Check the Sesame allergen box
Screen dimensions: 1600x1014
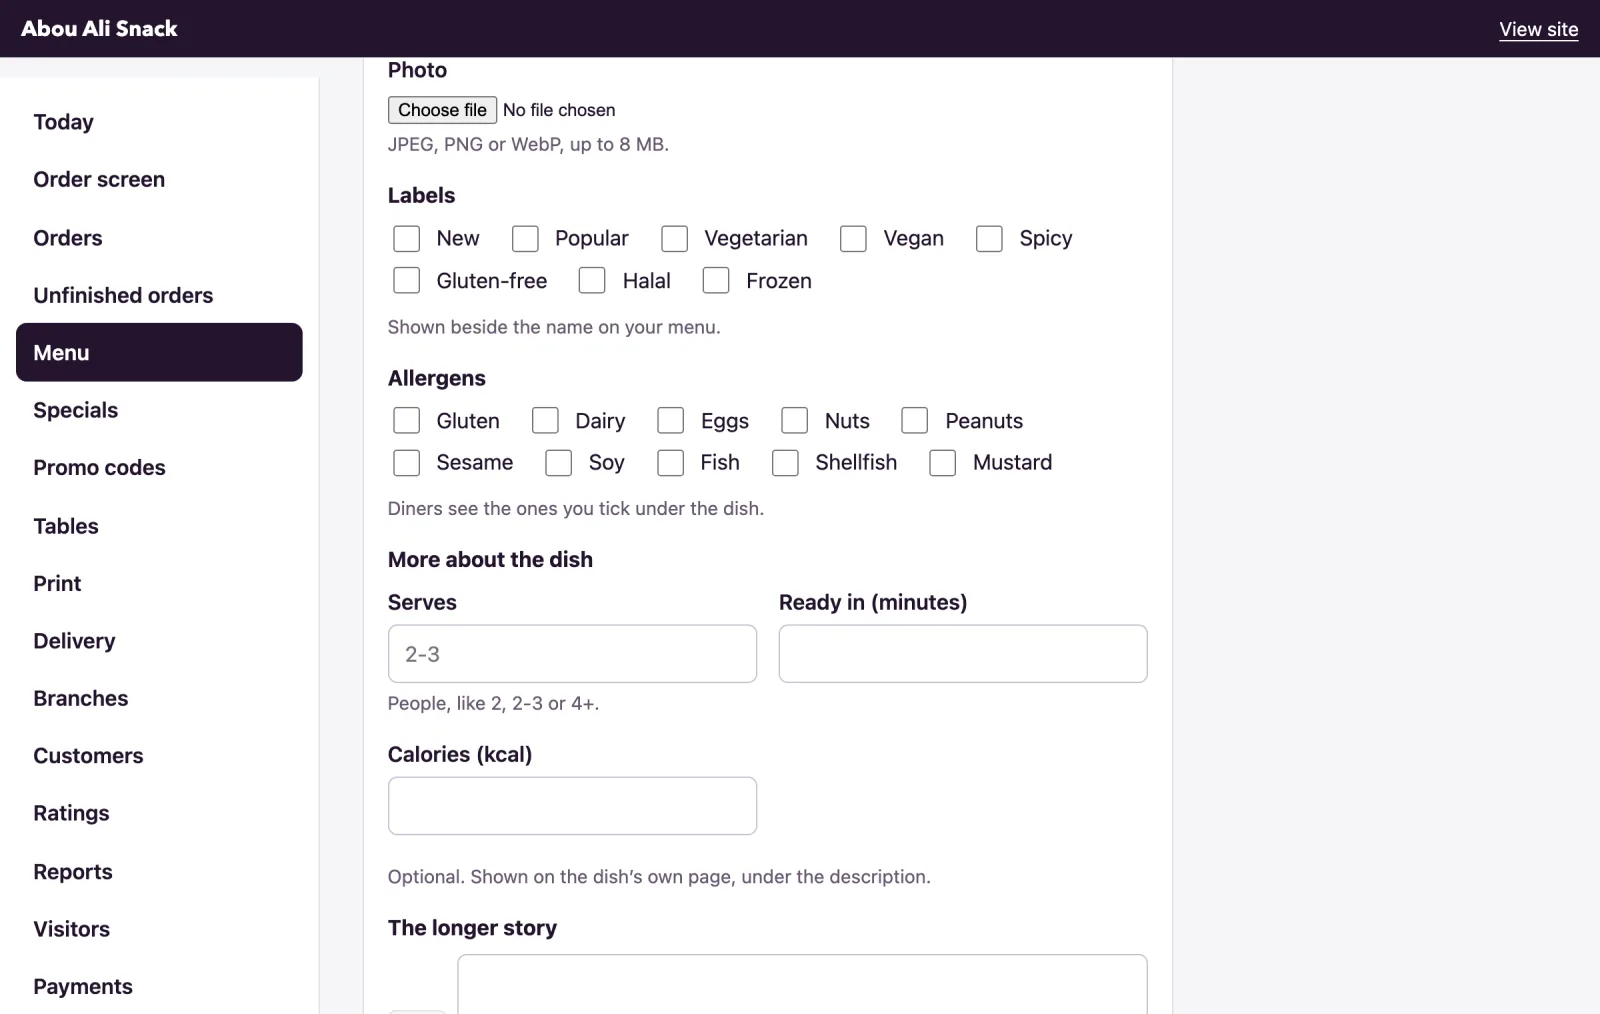406,463
